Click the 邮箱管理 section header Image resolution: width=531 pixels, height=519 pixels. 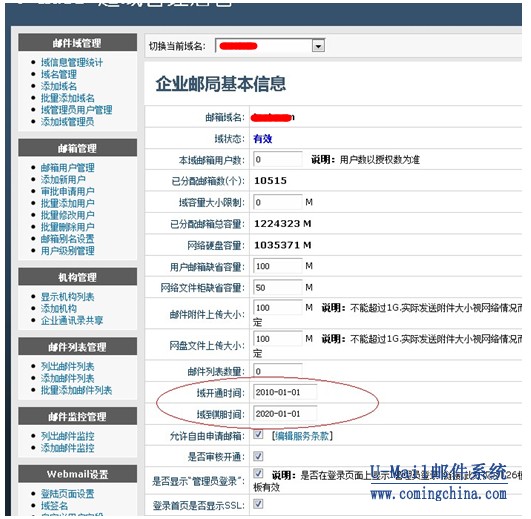coord(78,148)
